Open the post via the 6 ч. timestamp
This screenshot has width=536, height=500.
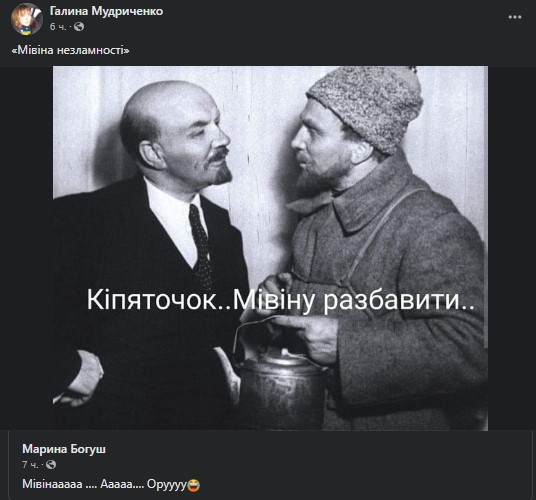pos(57,27)
